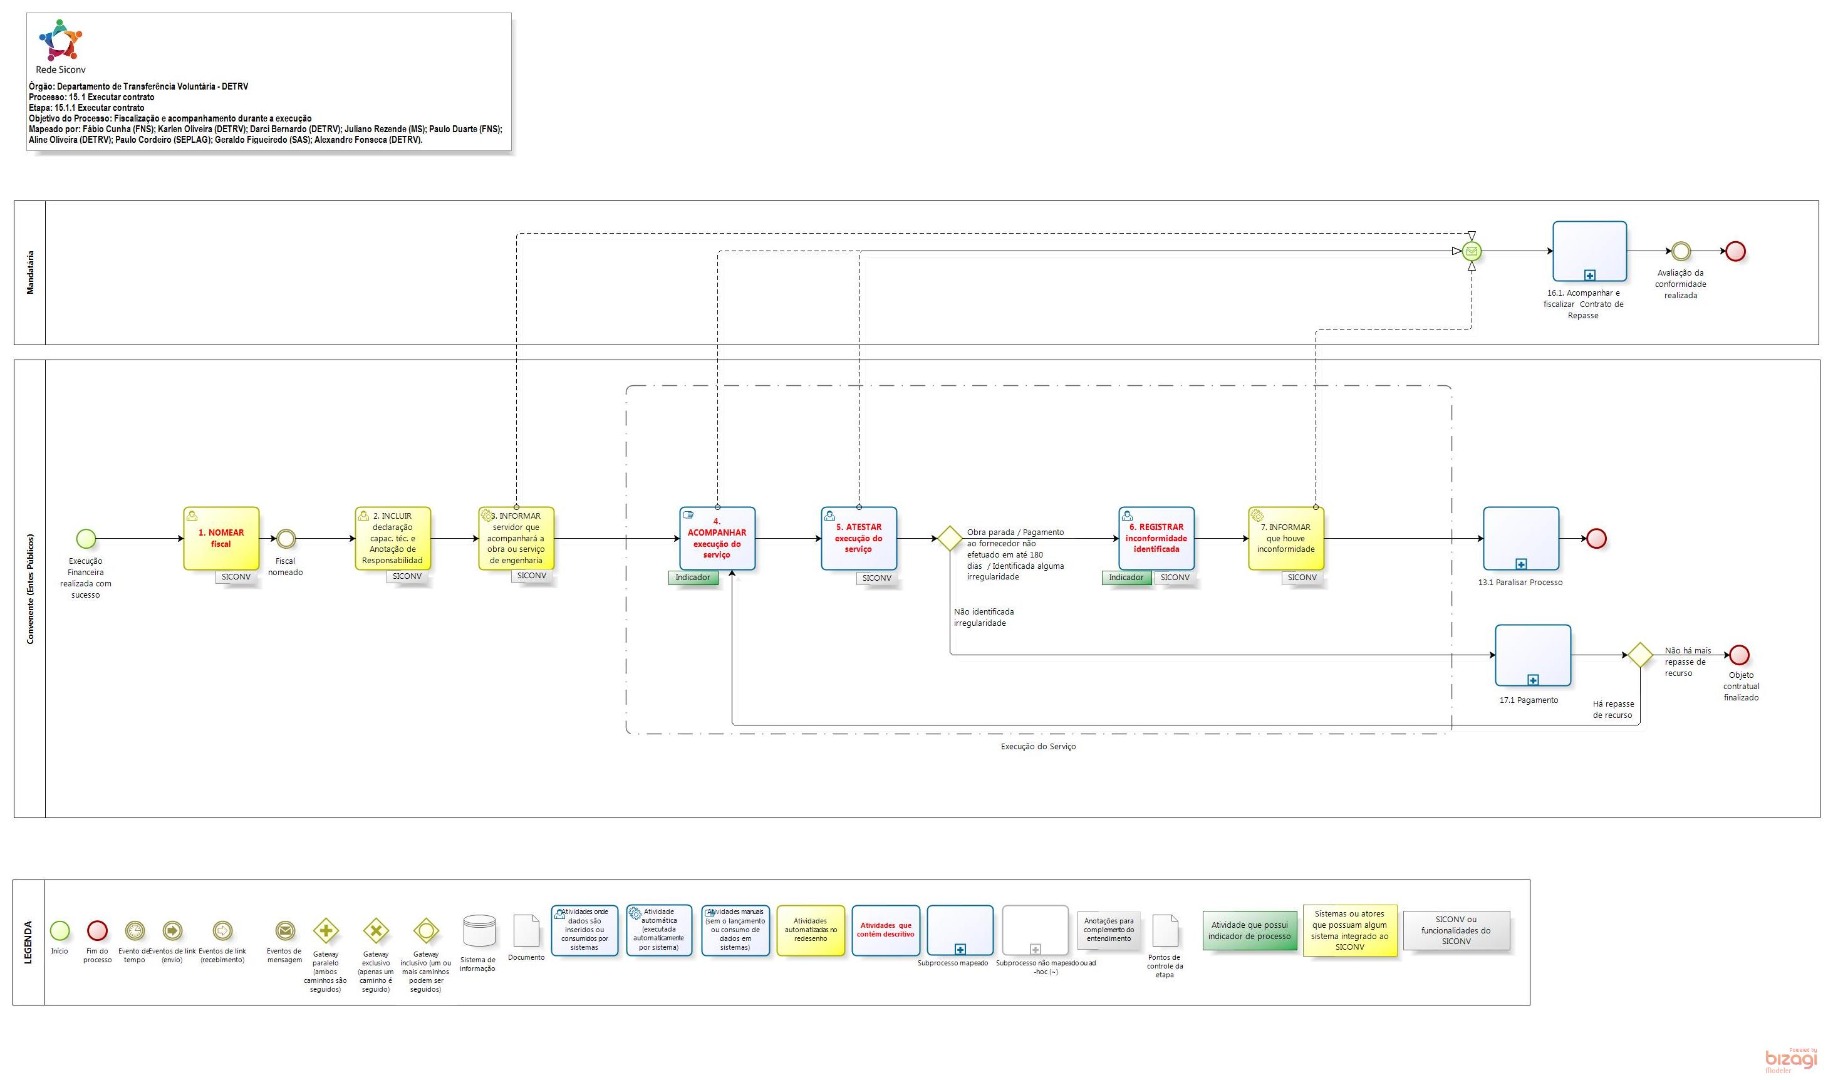The height and width of the screenshot is (1080, 1832).
Task: Click the yellow 'Sistemas ou atores' legend swatch
Action: click(x=1350, y=931)
